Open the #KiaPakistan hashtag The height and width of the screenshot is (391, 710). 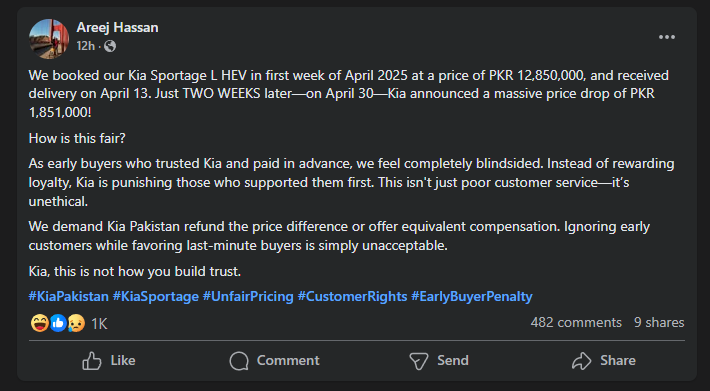[x=68, y=296]
